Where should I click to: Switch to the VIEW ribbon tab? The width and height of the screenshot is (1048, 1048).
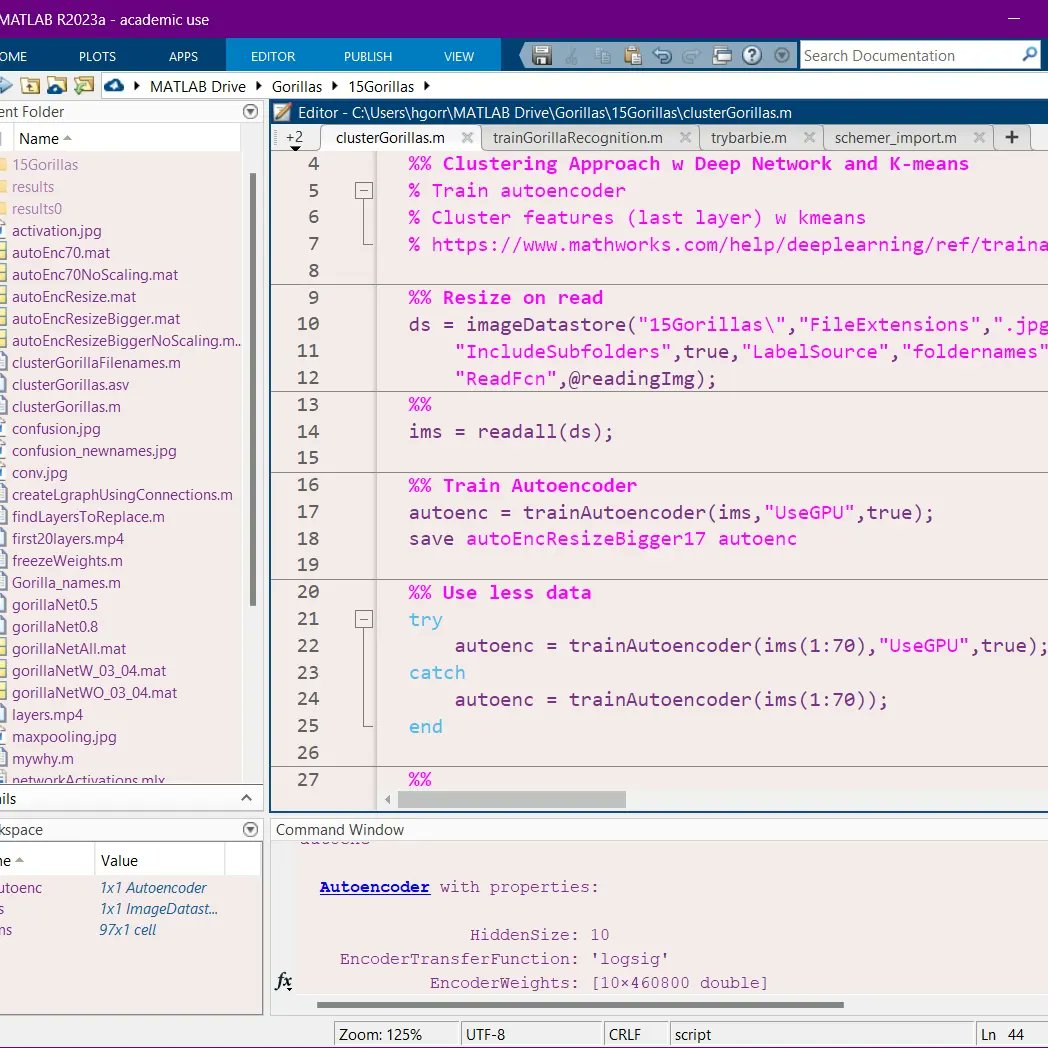click(x=458, y=56)
